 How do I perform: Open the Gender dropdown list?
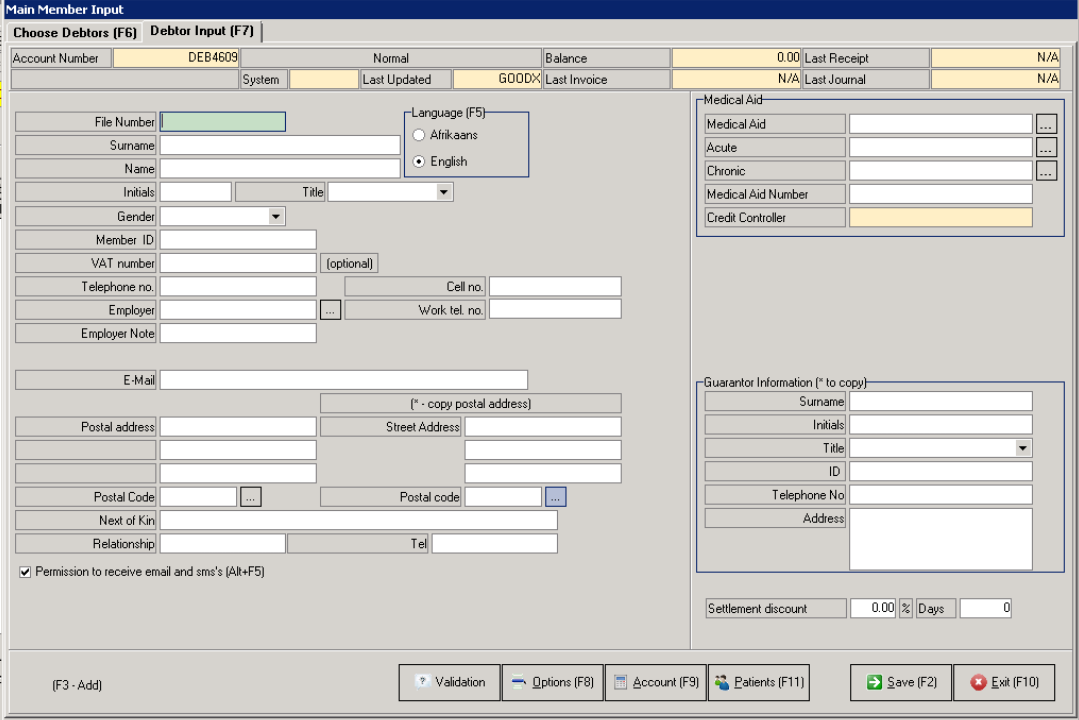[x=275, y=216]
